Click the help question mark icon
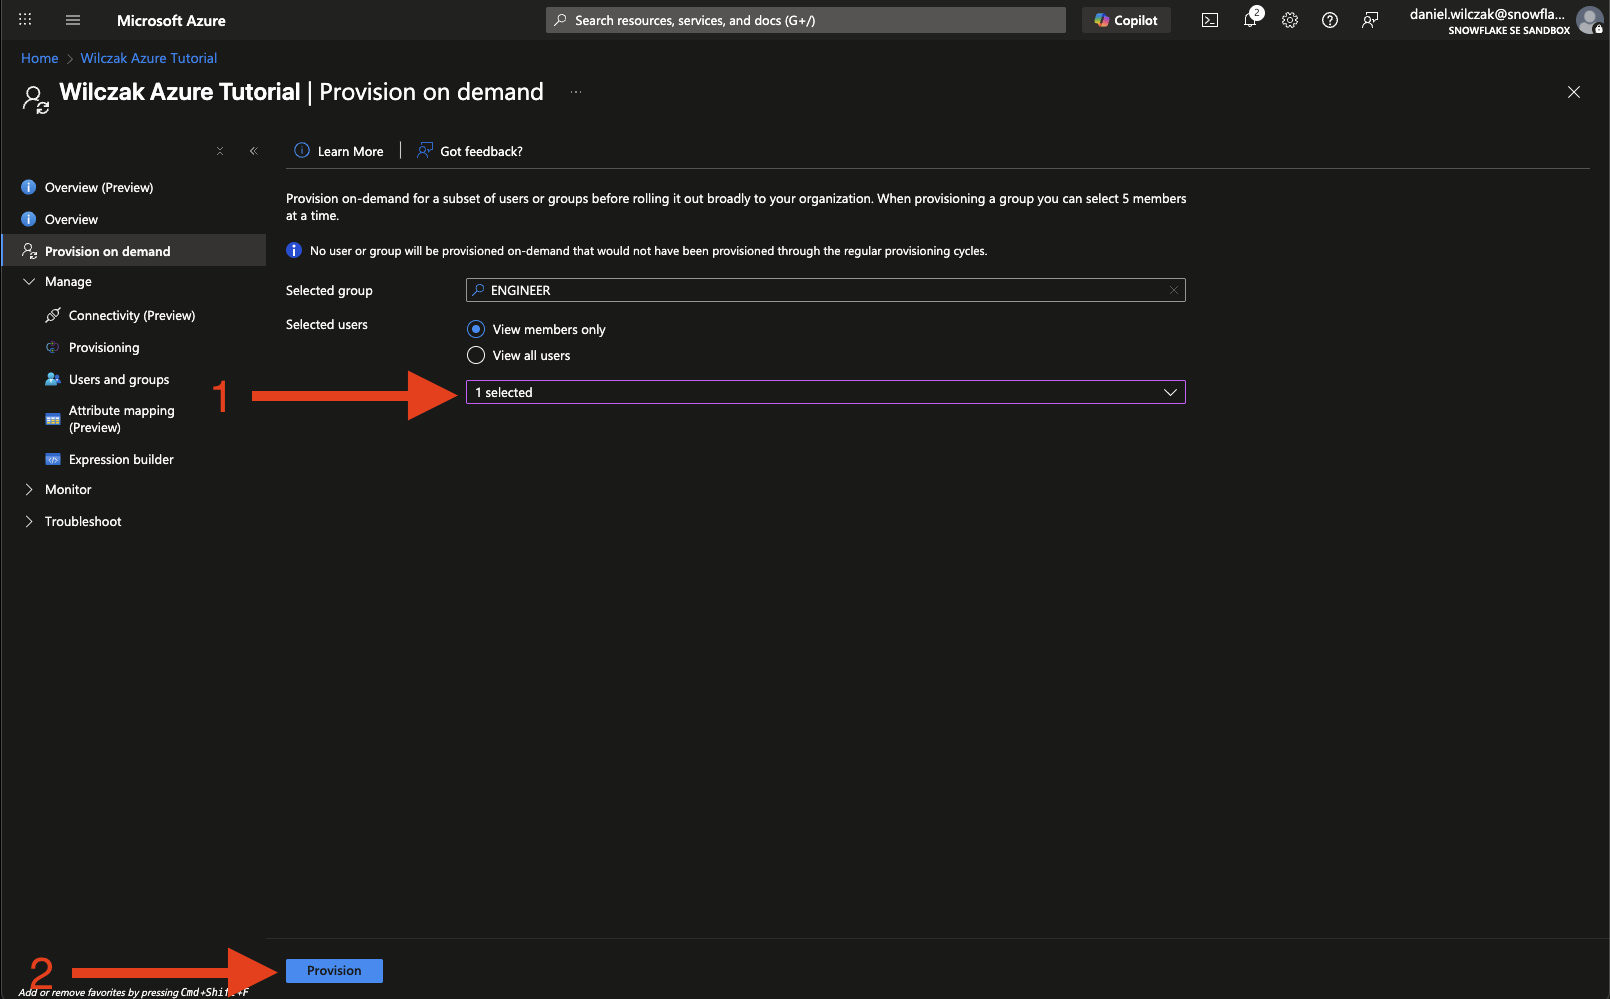1610x999 pixels. (x=1330, y=20)
